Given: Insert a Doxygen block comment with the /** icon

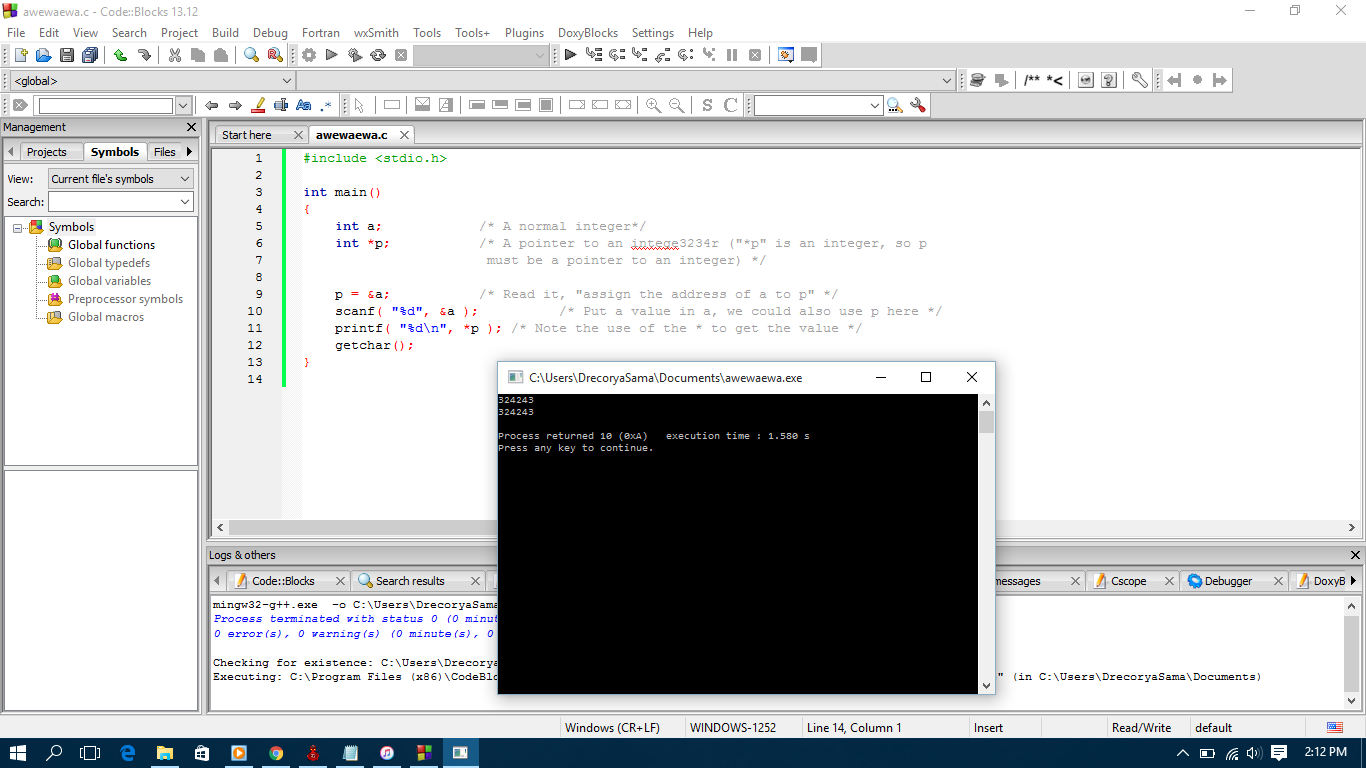Looking at the screenshot, I should pos(1032,80).
